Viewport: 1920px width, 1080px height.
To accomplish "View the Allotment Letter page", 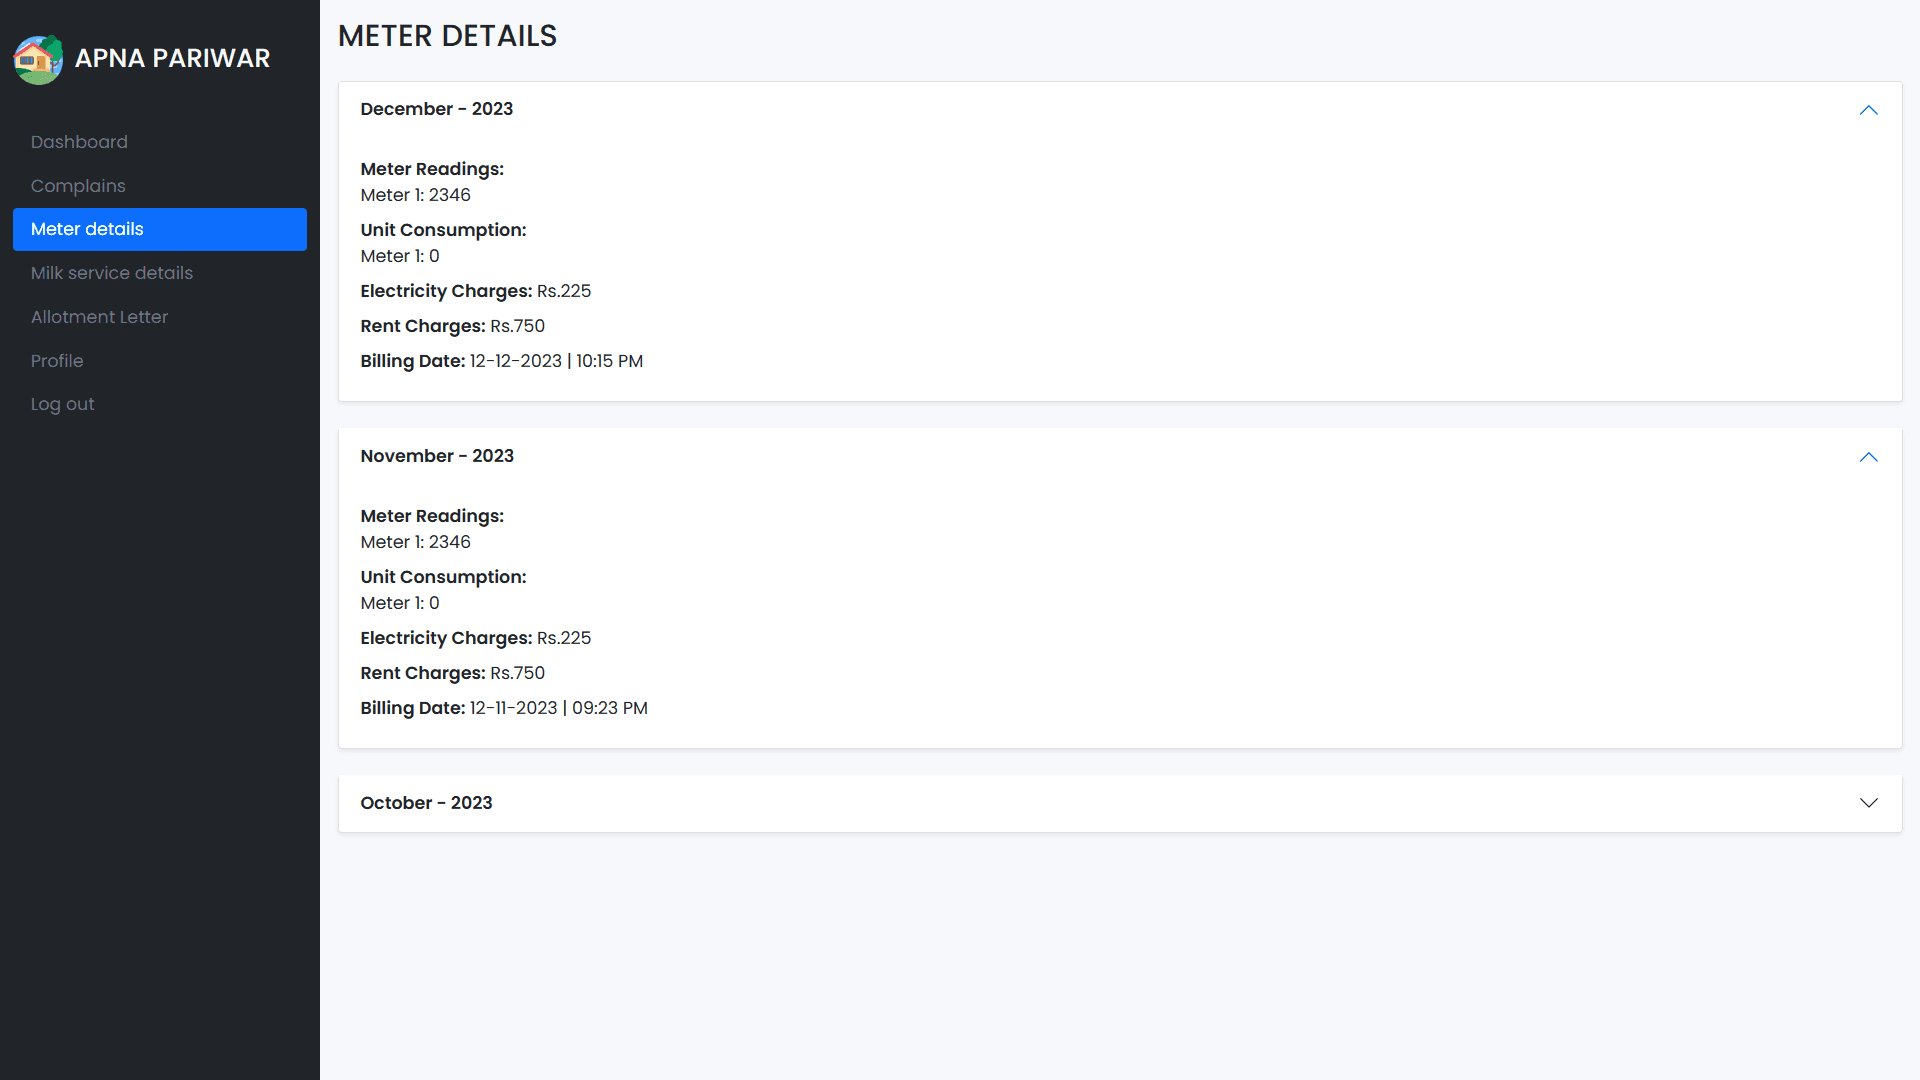I will click(99, 317).
